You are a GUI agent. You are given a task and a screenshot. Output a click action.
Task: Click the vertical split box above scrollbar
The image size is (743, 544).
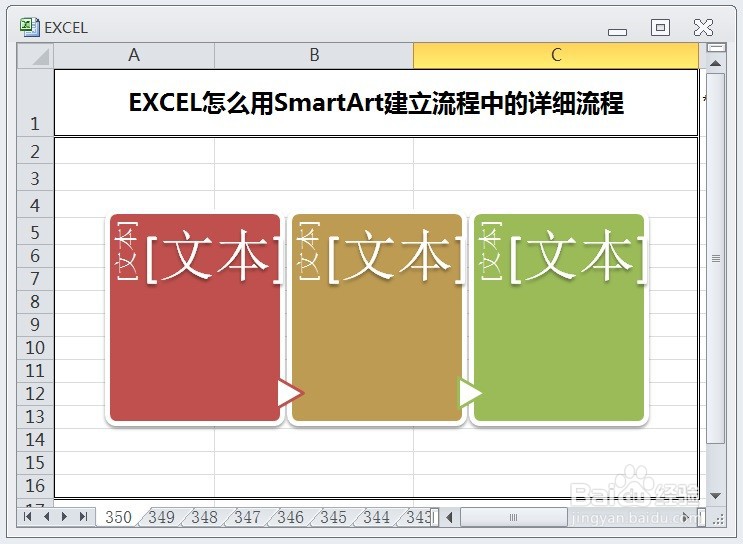pyautogui.click(x=716, y=48)
